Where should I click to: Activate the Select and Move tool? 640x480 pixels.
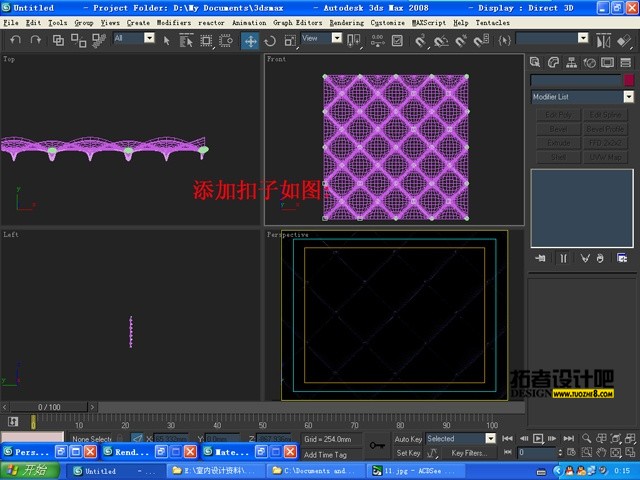coord(250,41)
